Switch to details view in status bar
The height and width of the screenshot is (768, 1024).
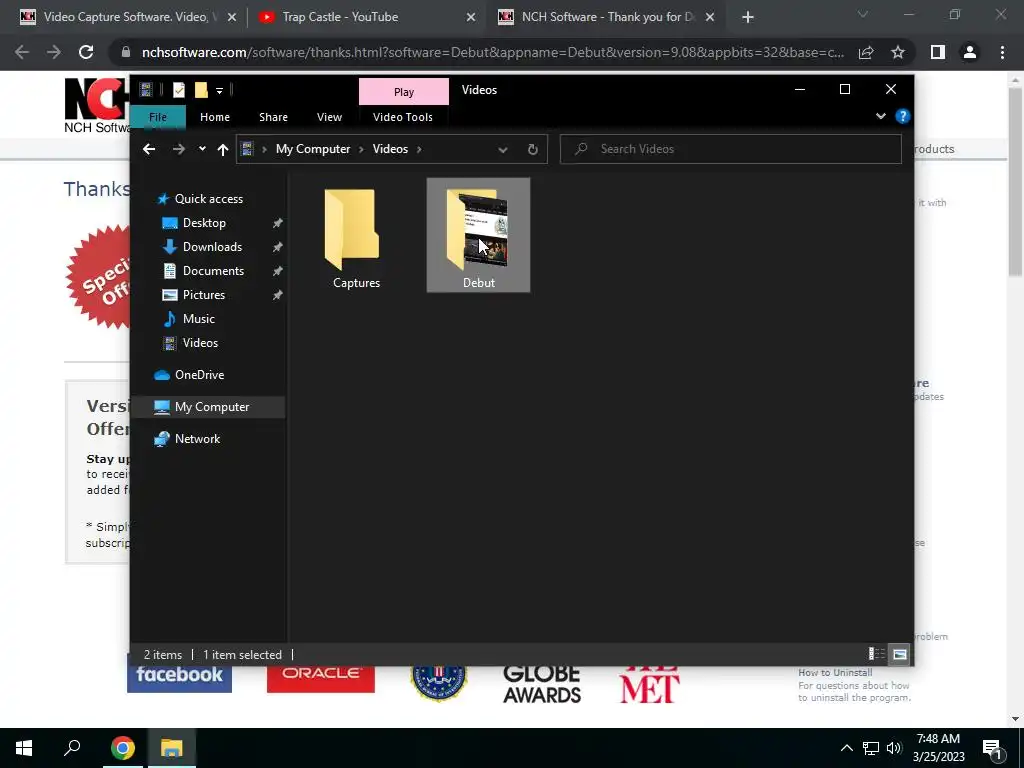point(876,654)
